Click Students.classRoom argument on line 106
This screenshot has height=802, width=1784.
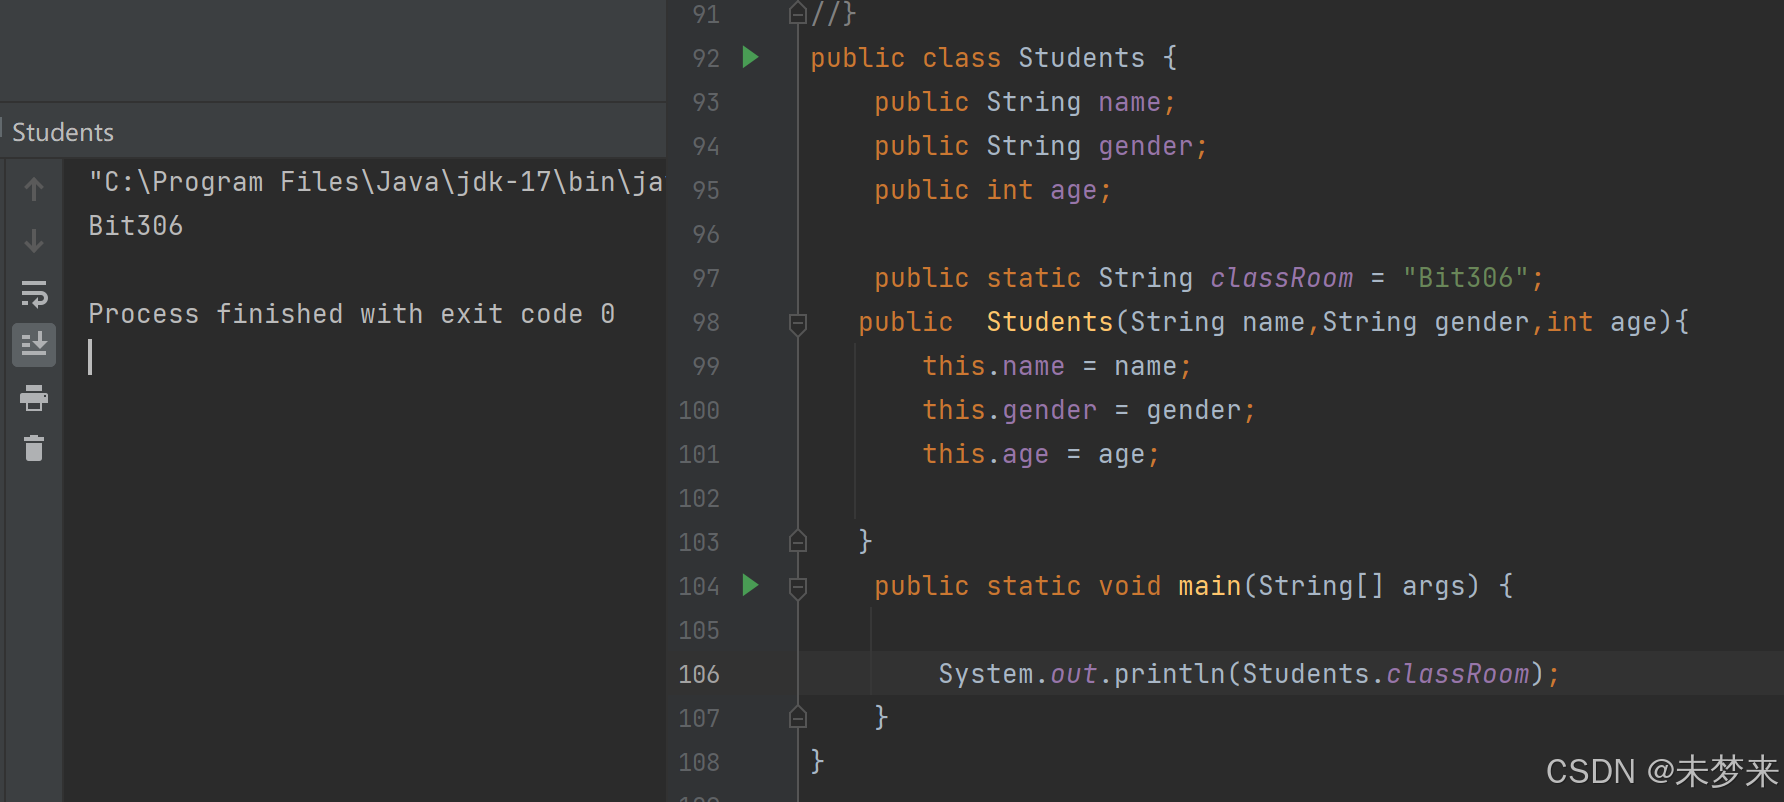[x=1386, y=674]
